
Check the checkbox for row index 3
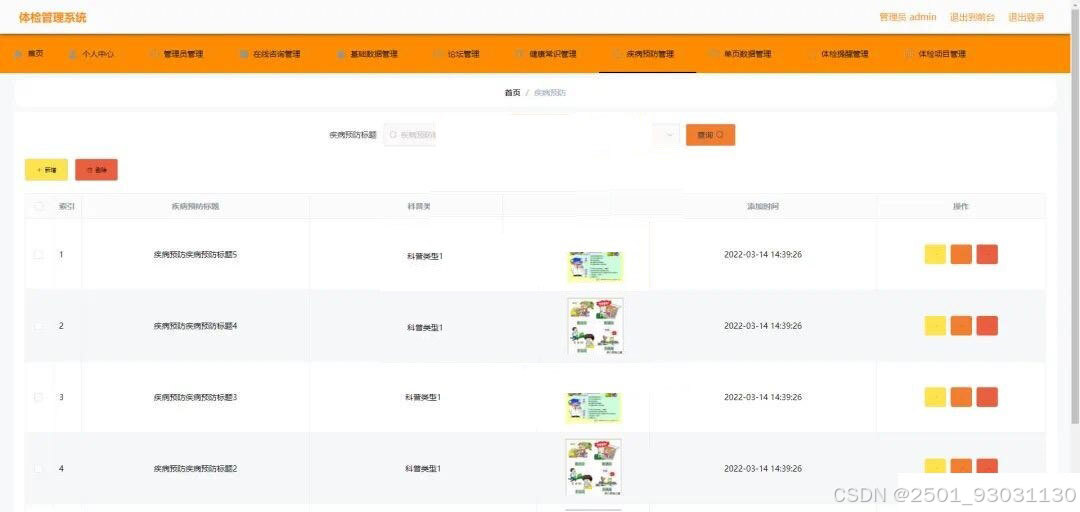tap(39, 397)
